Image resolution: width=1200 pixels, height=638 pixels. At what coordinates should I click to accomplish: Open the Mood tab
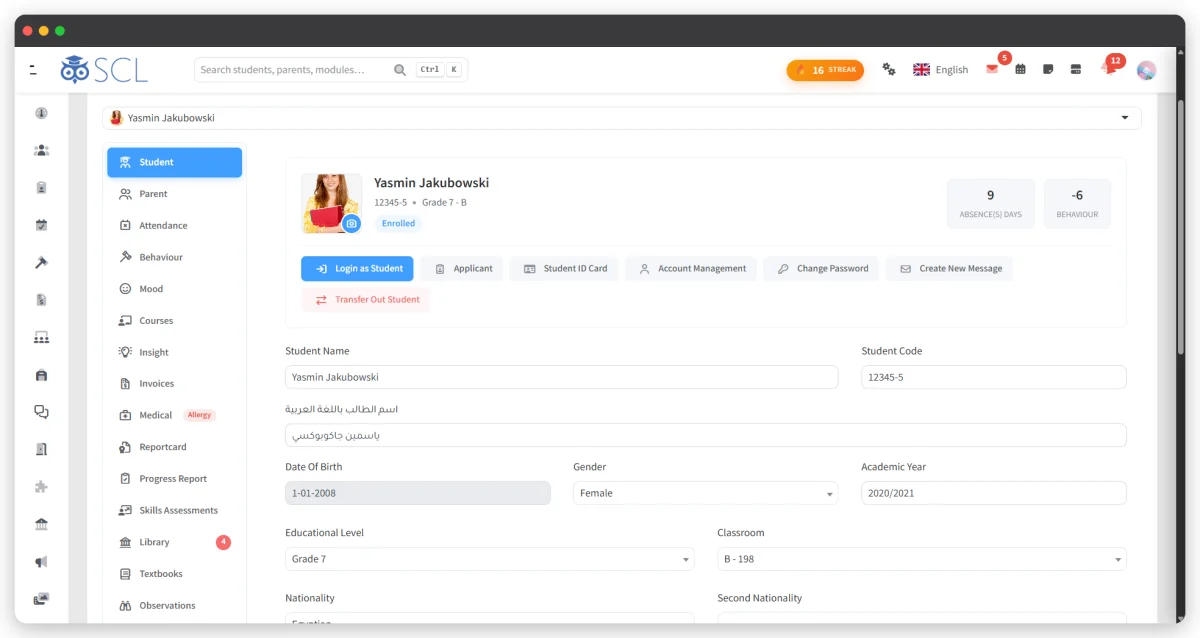(x=174, y=289)
